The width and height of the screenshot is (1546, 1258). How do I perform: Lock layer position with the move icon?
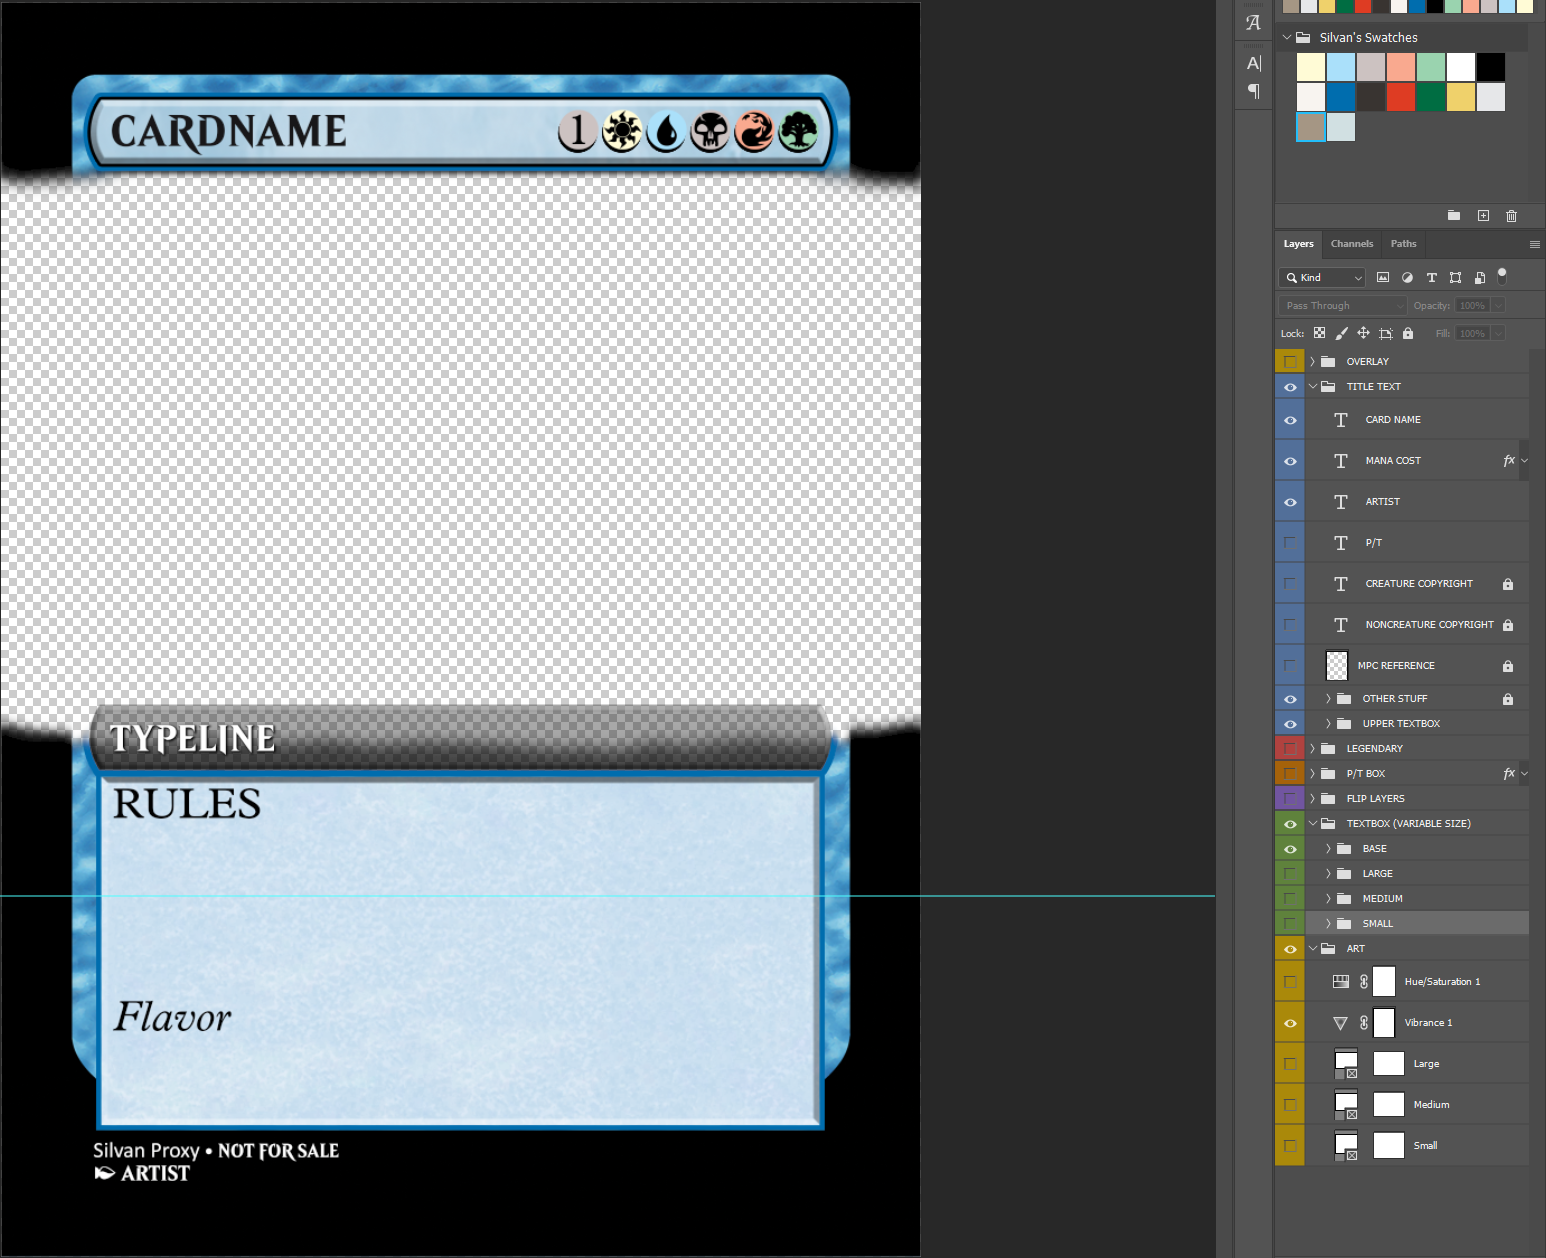pos(1363,333)
